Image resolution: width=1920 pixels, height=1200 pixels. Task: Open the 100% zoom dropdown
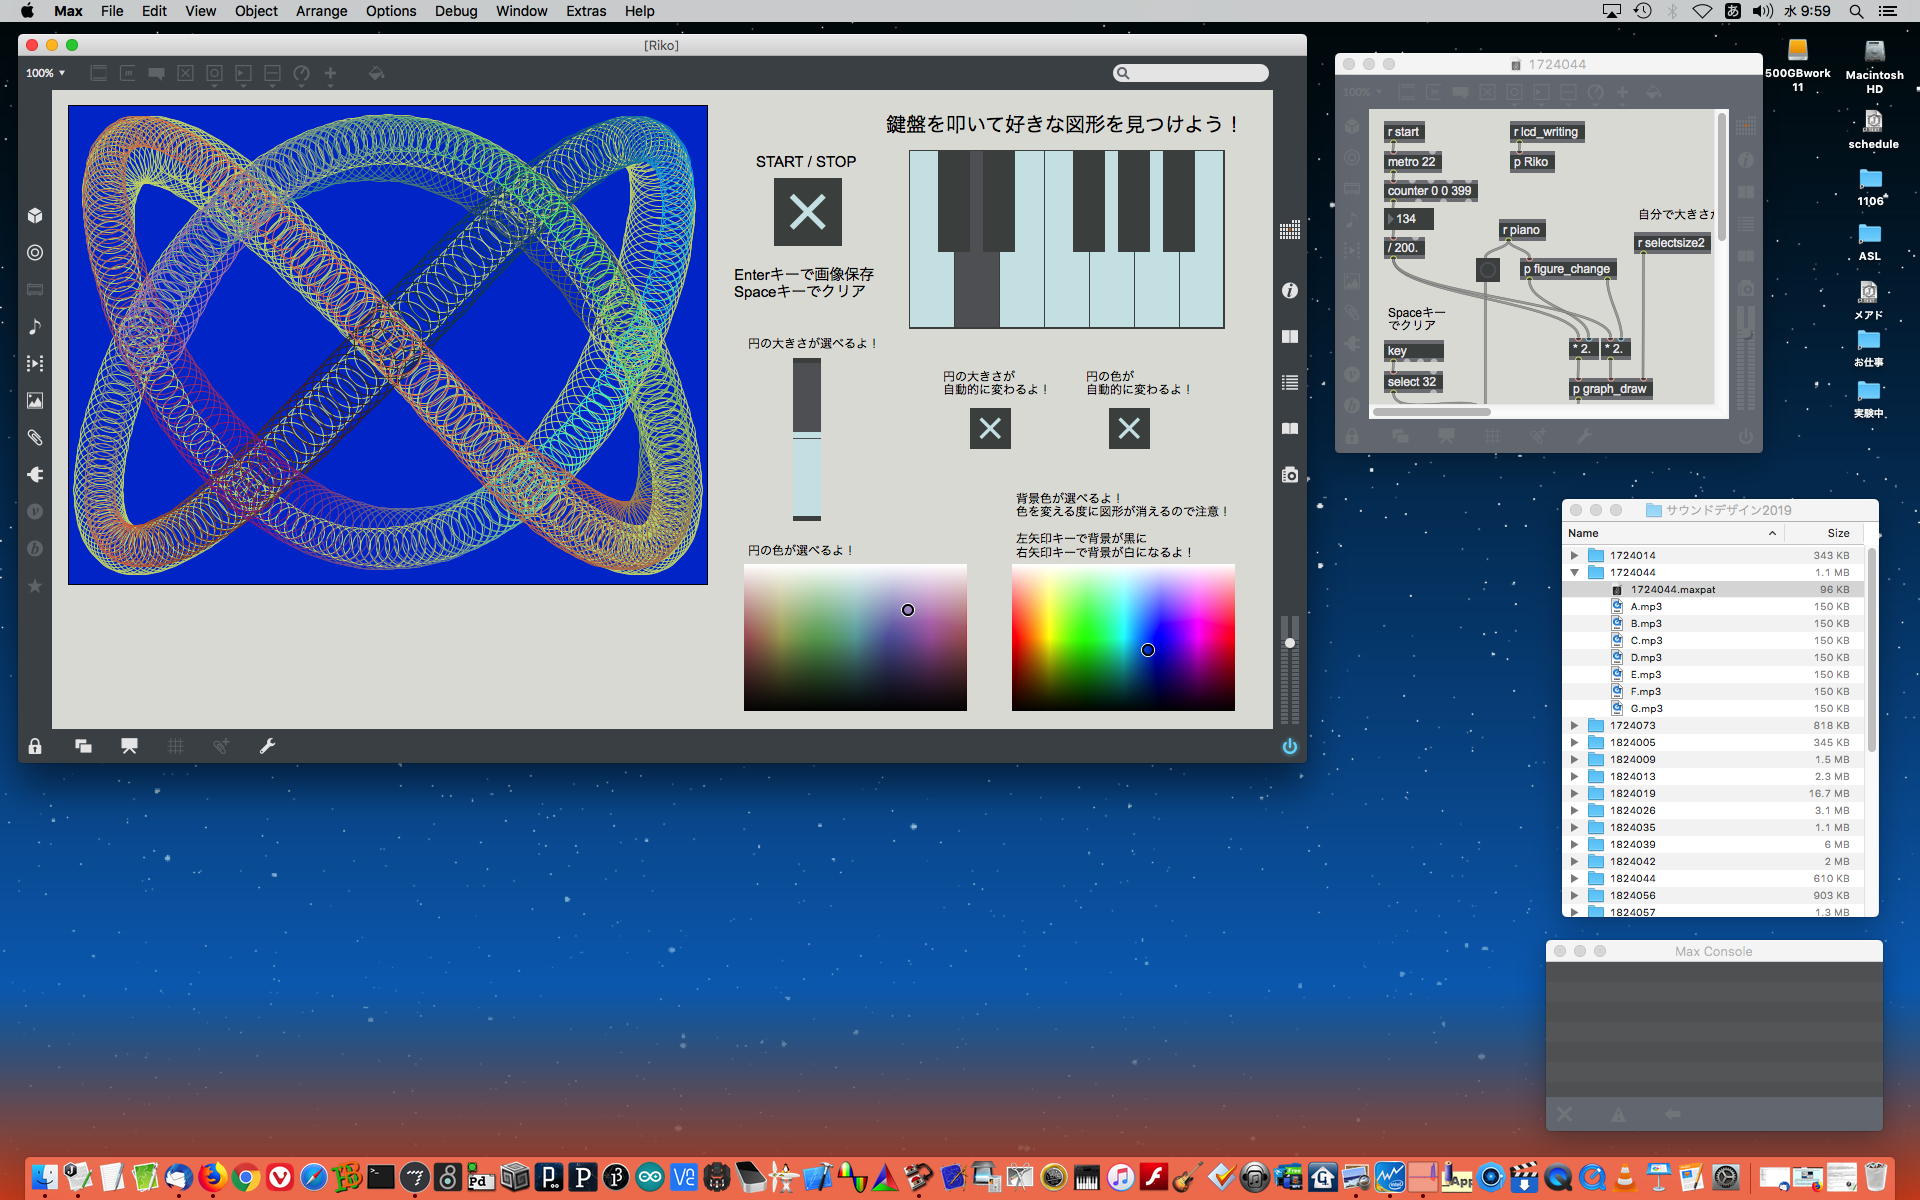click(45, 73)
